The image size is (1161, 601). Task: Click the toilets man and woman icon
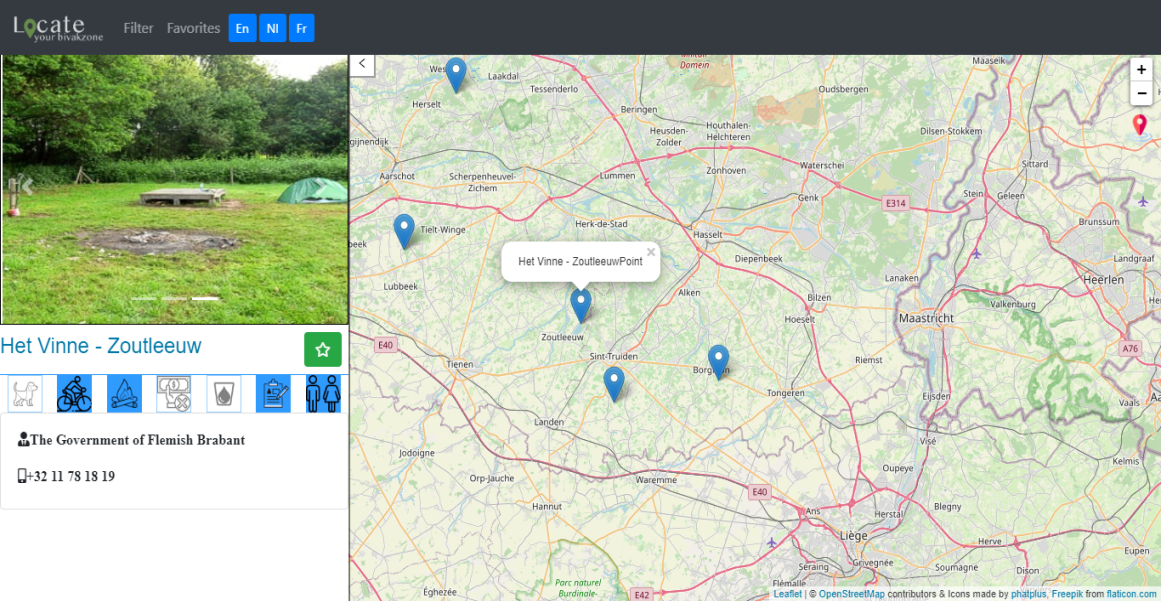click(324, 394)
